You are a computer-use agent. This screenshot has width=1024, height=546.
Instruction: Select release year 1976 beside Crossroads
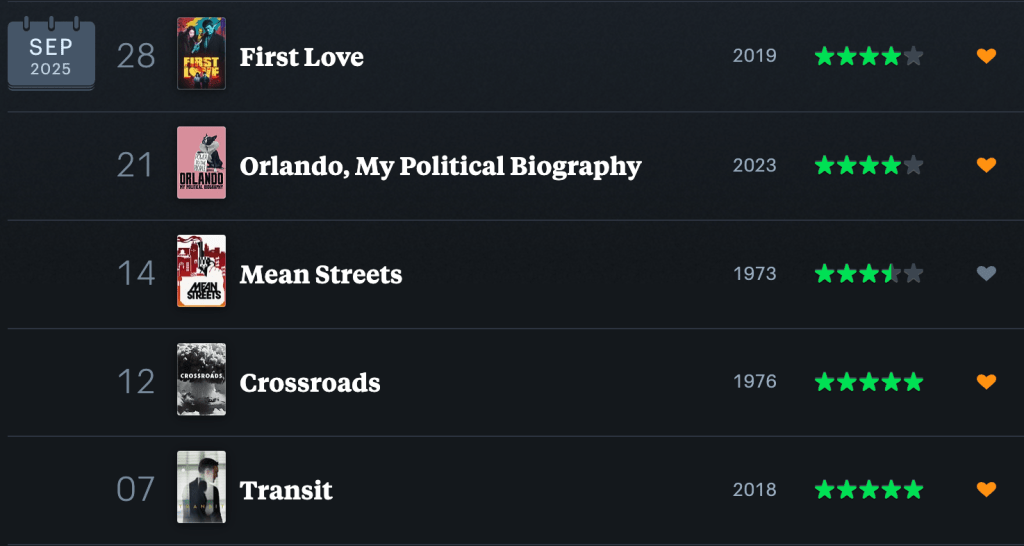pos(754,382)
